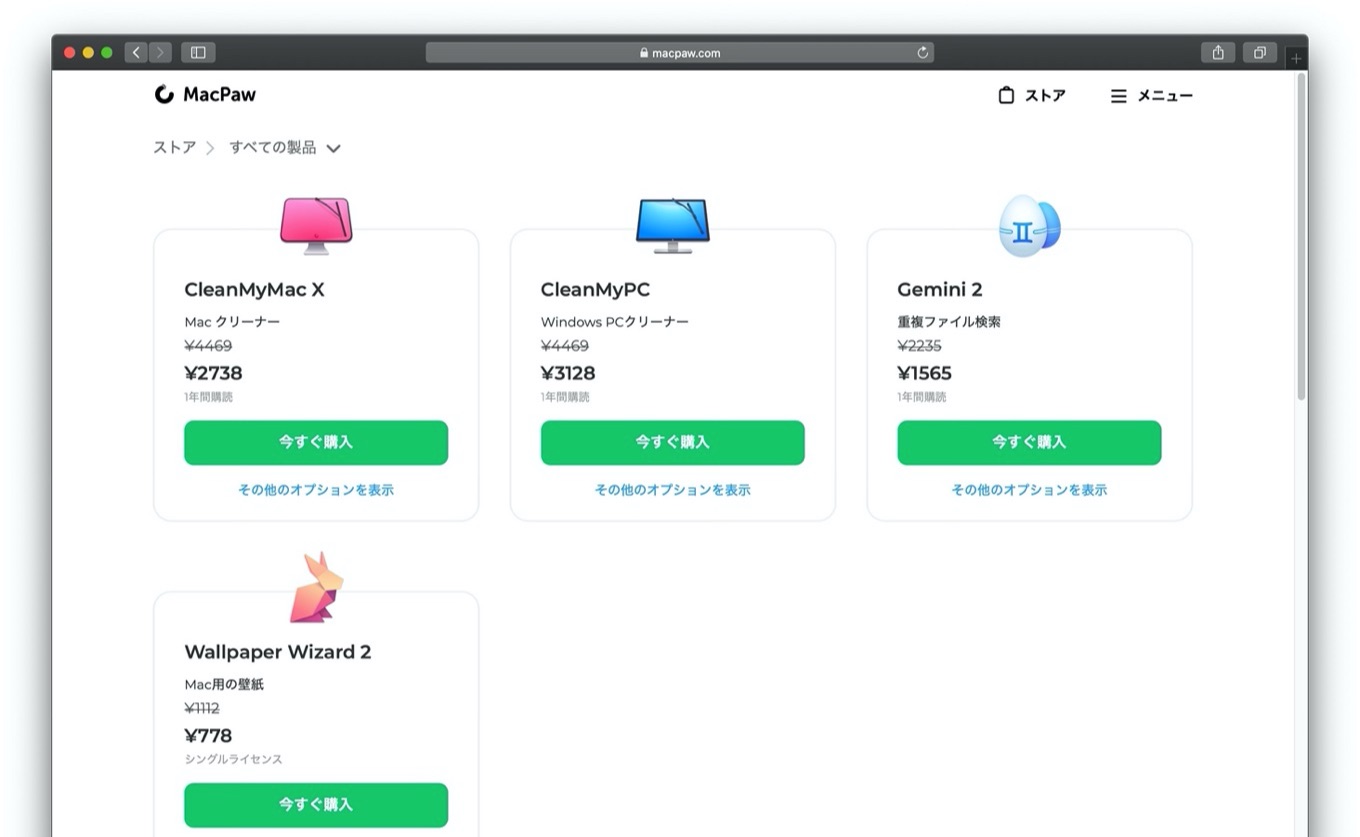The height and width of the screenshot is (837, 1360).
Task: Show other options for Gemini 2
Action: point(1029,490)
